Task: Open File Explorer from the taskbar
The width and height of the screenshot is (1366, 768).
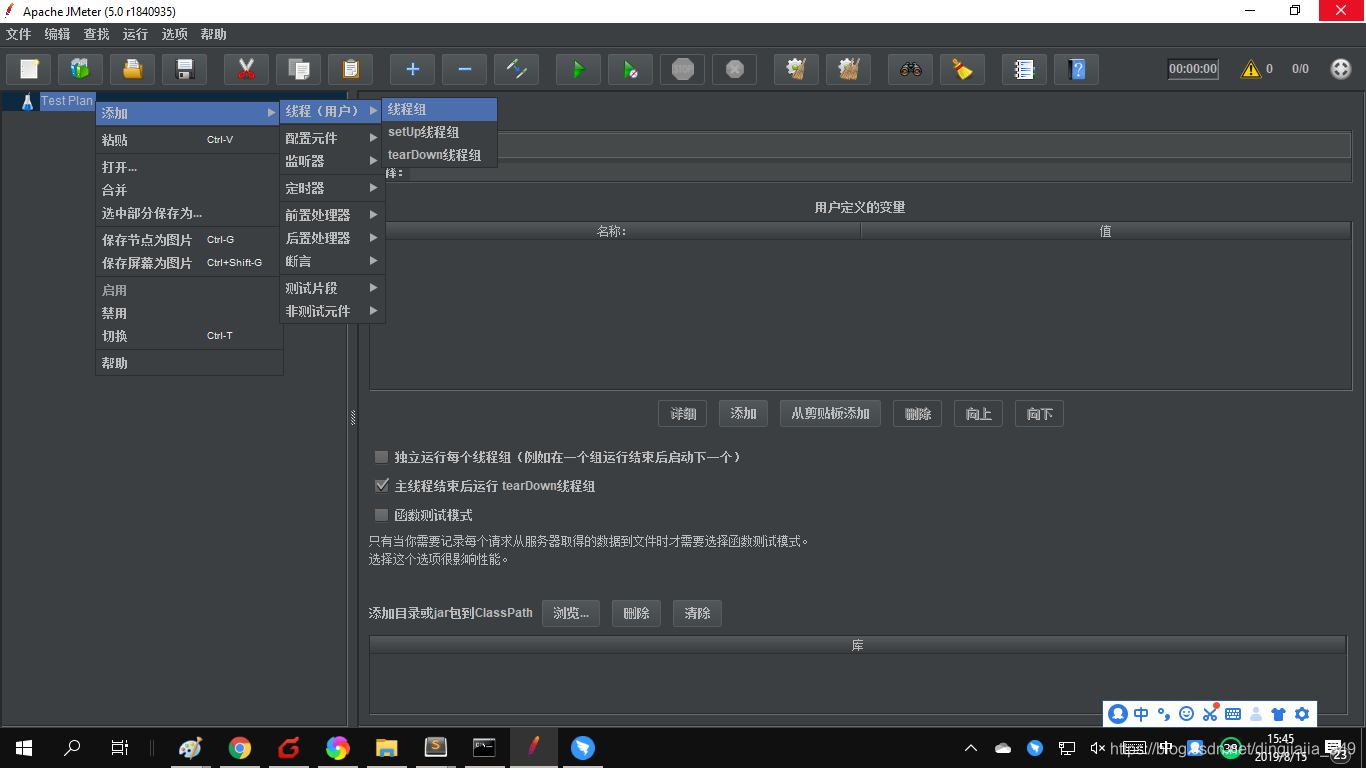Action: pyautogui.click(x=387, y=747)
